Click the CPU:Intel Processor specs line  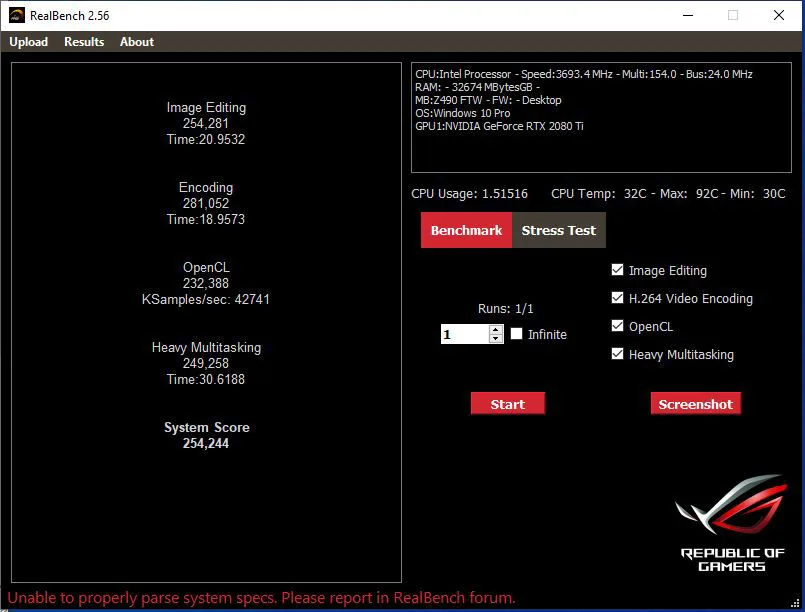click(x=584, y=74)
